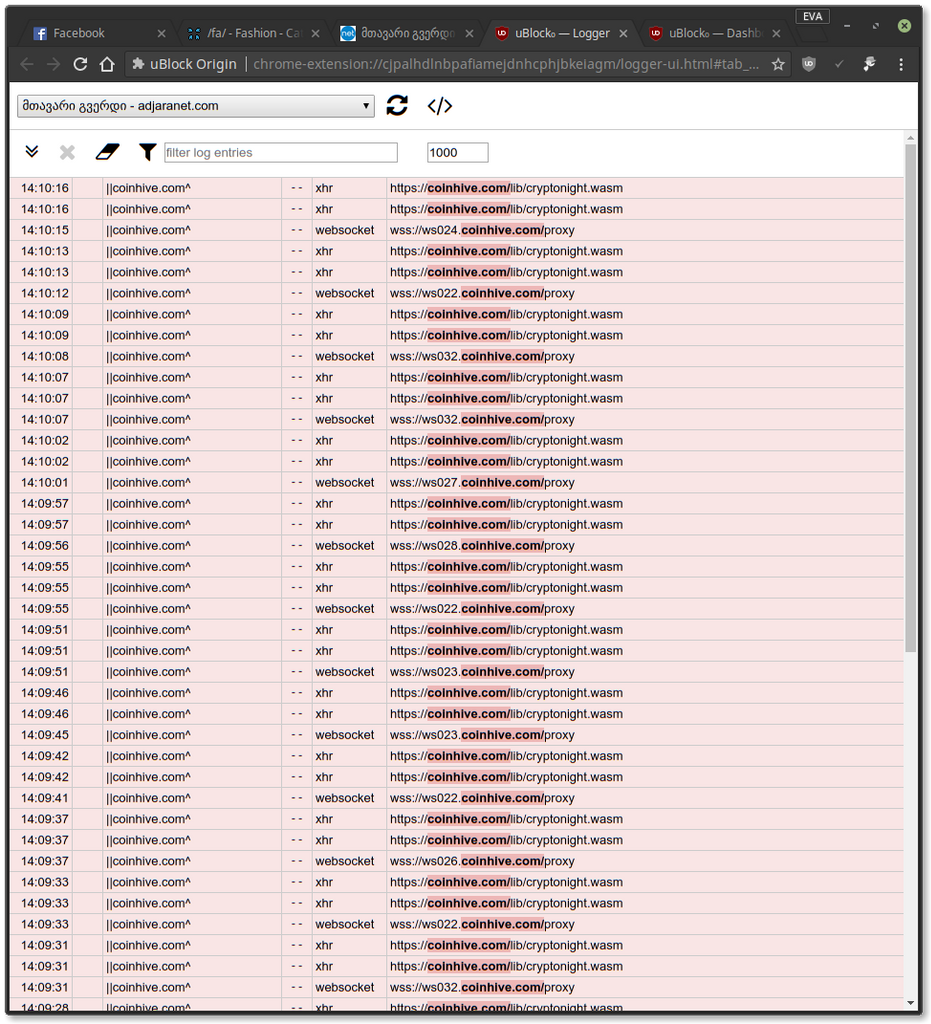Screen dimensions: 931x1024
Task: Go to the browser Home icon
Action: point(107,64)
